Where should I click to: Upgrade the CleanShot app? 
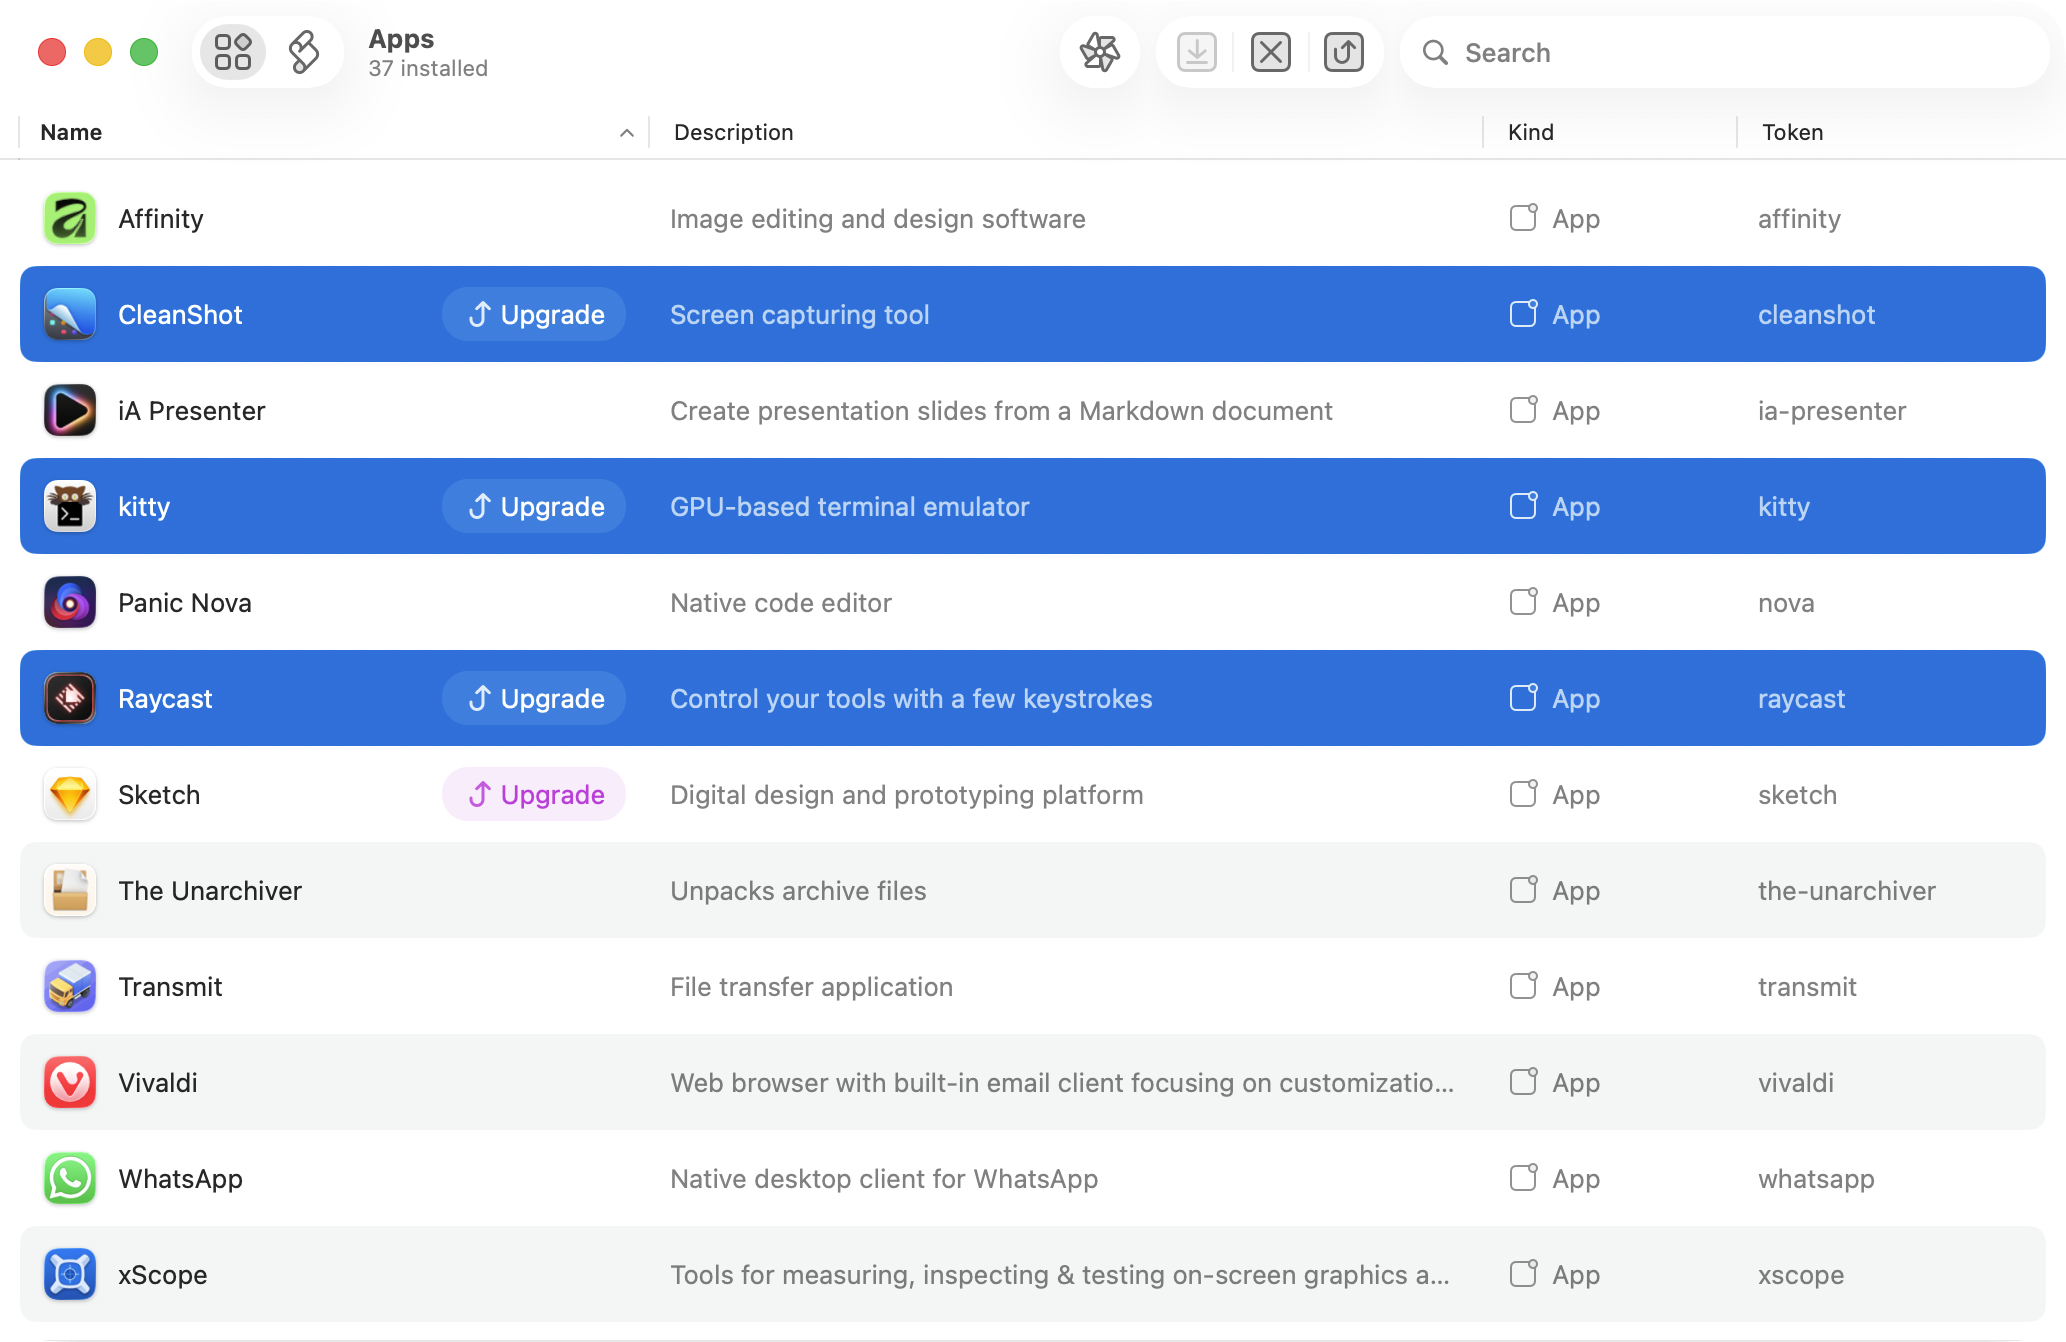tap(535, 314)
